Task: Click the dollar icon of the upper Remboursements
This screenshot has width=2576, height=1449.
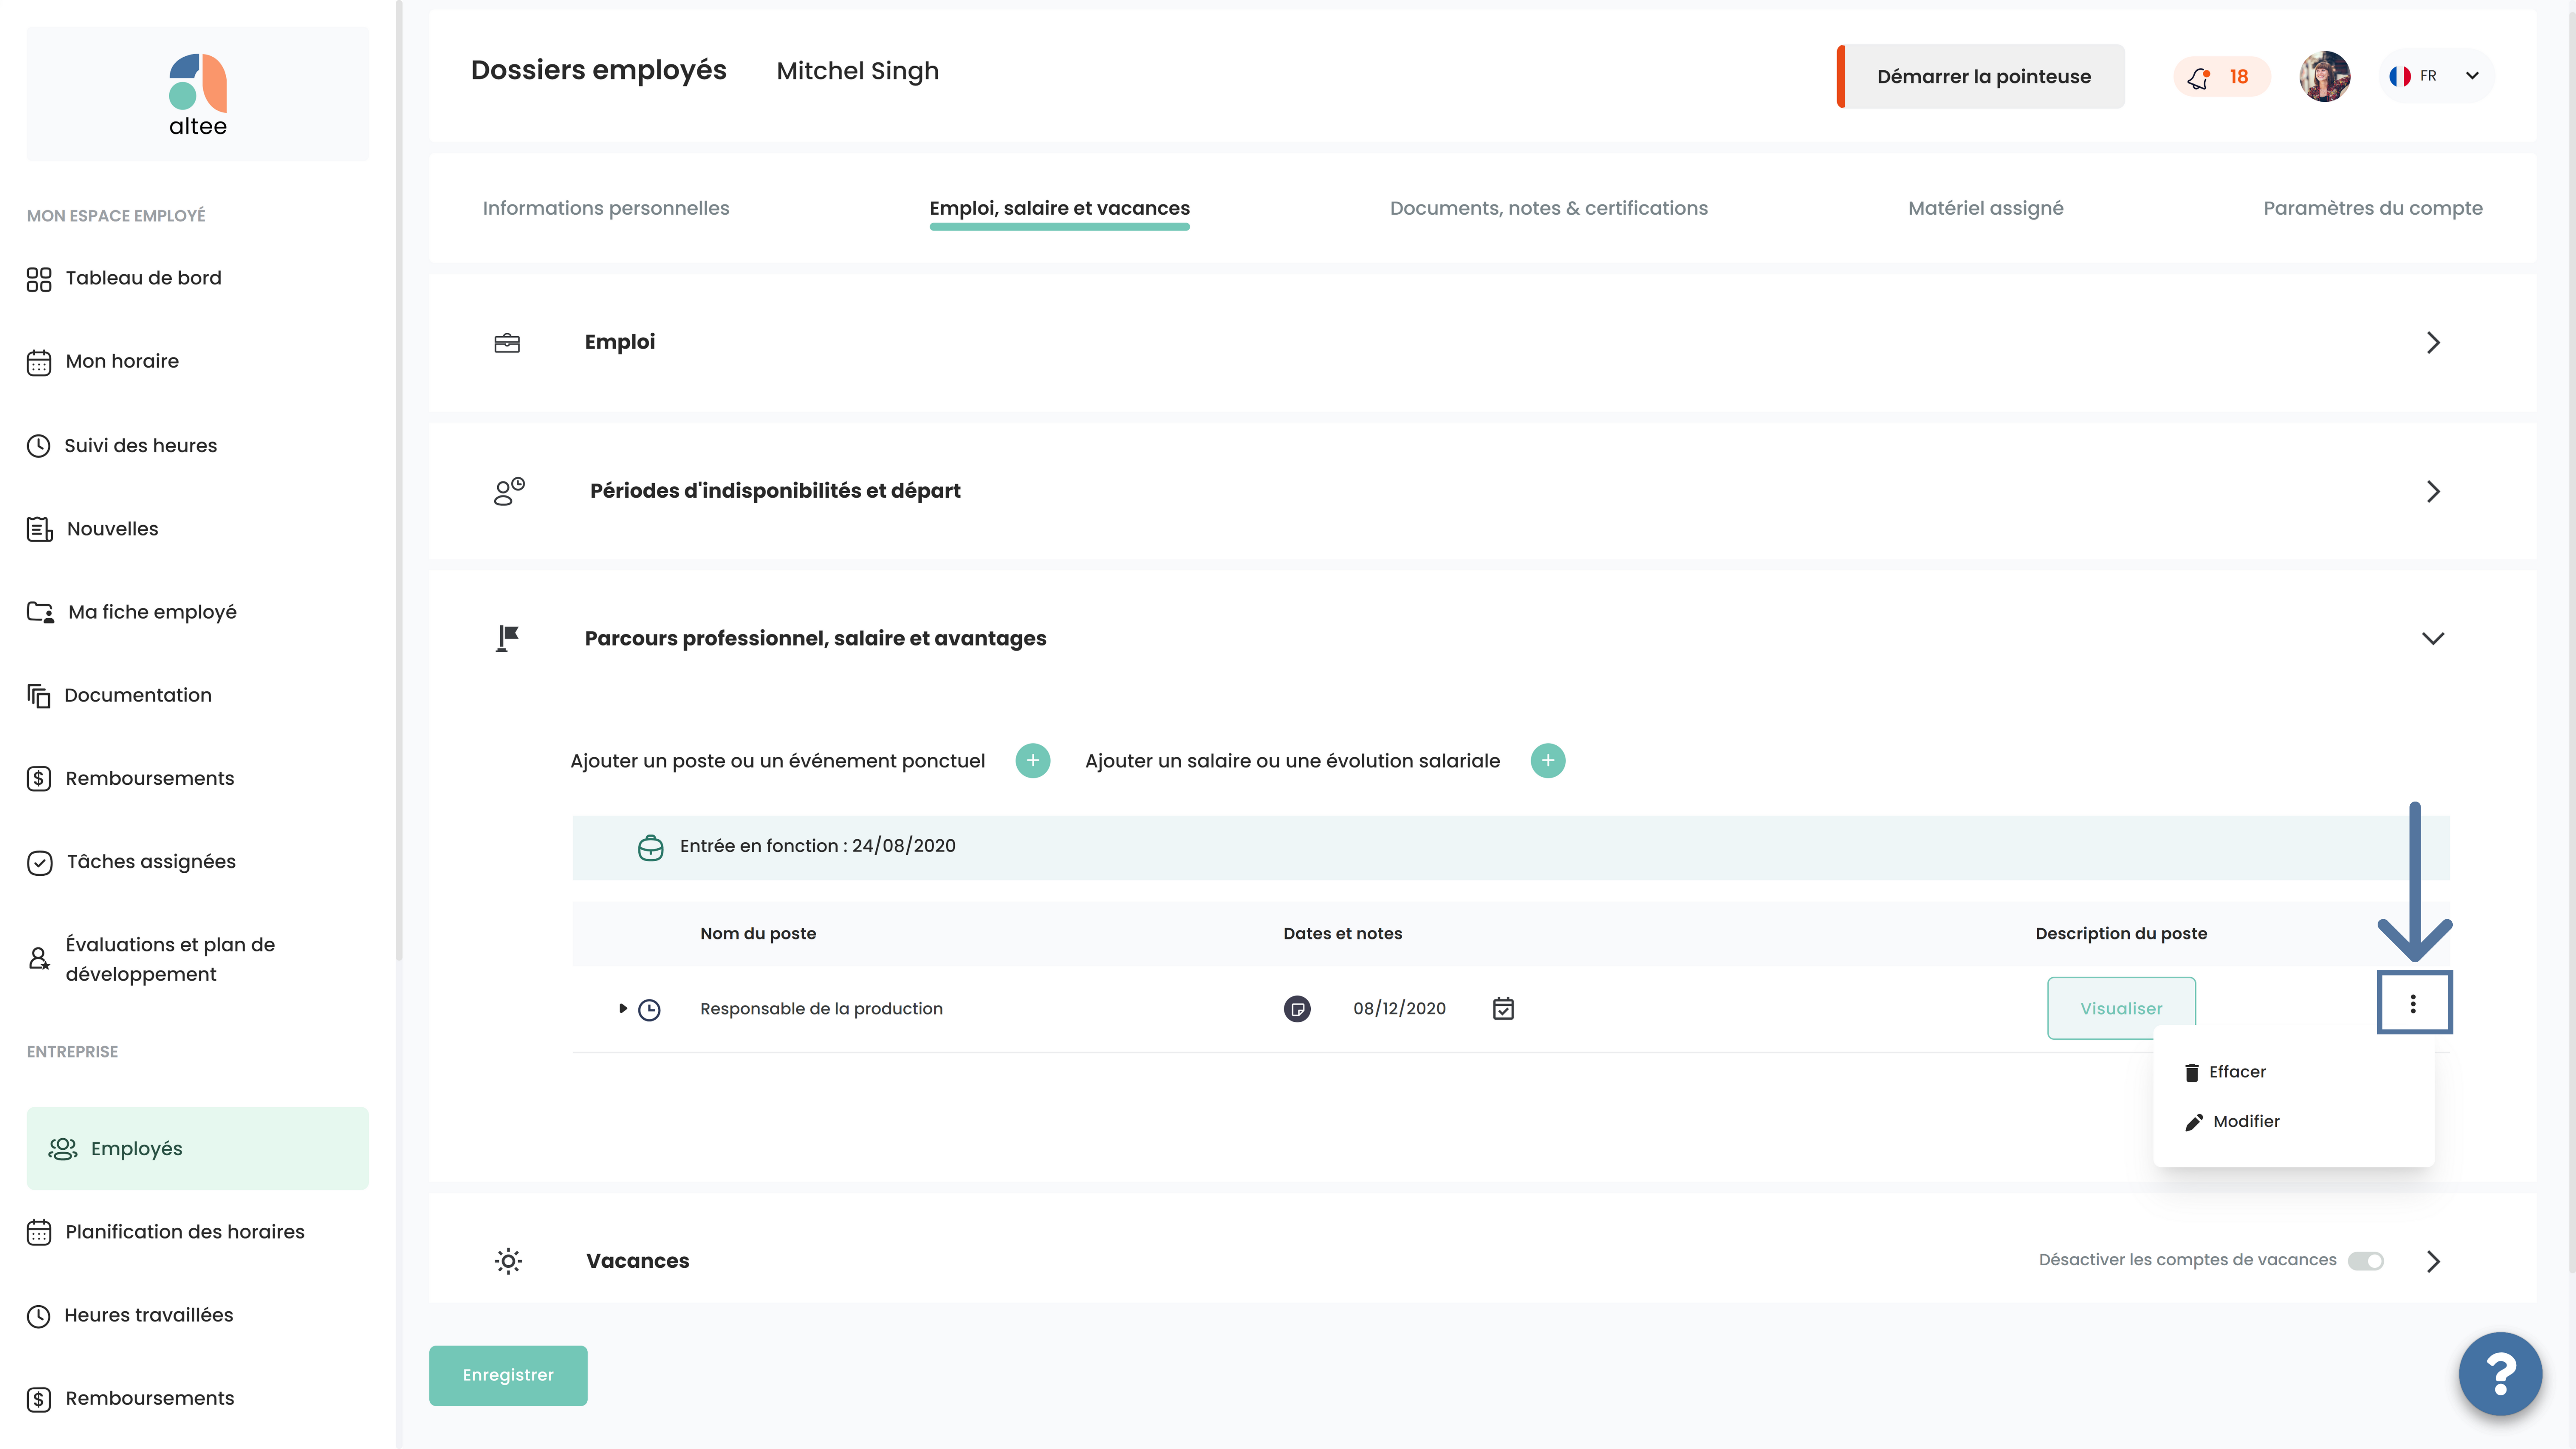Action: coord(39,778)
